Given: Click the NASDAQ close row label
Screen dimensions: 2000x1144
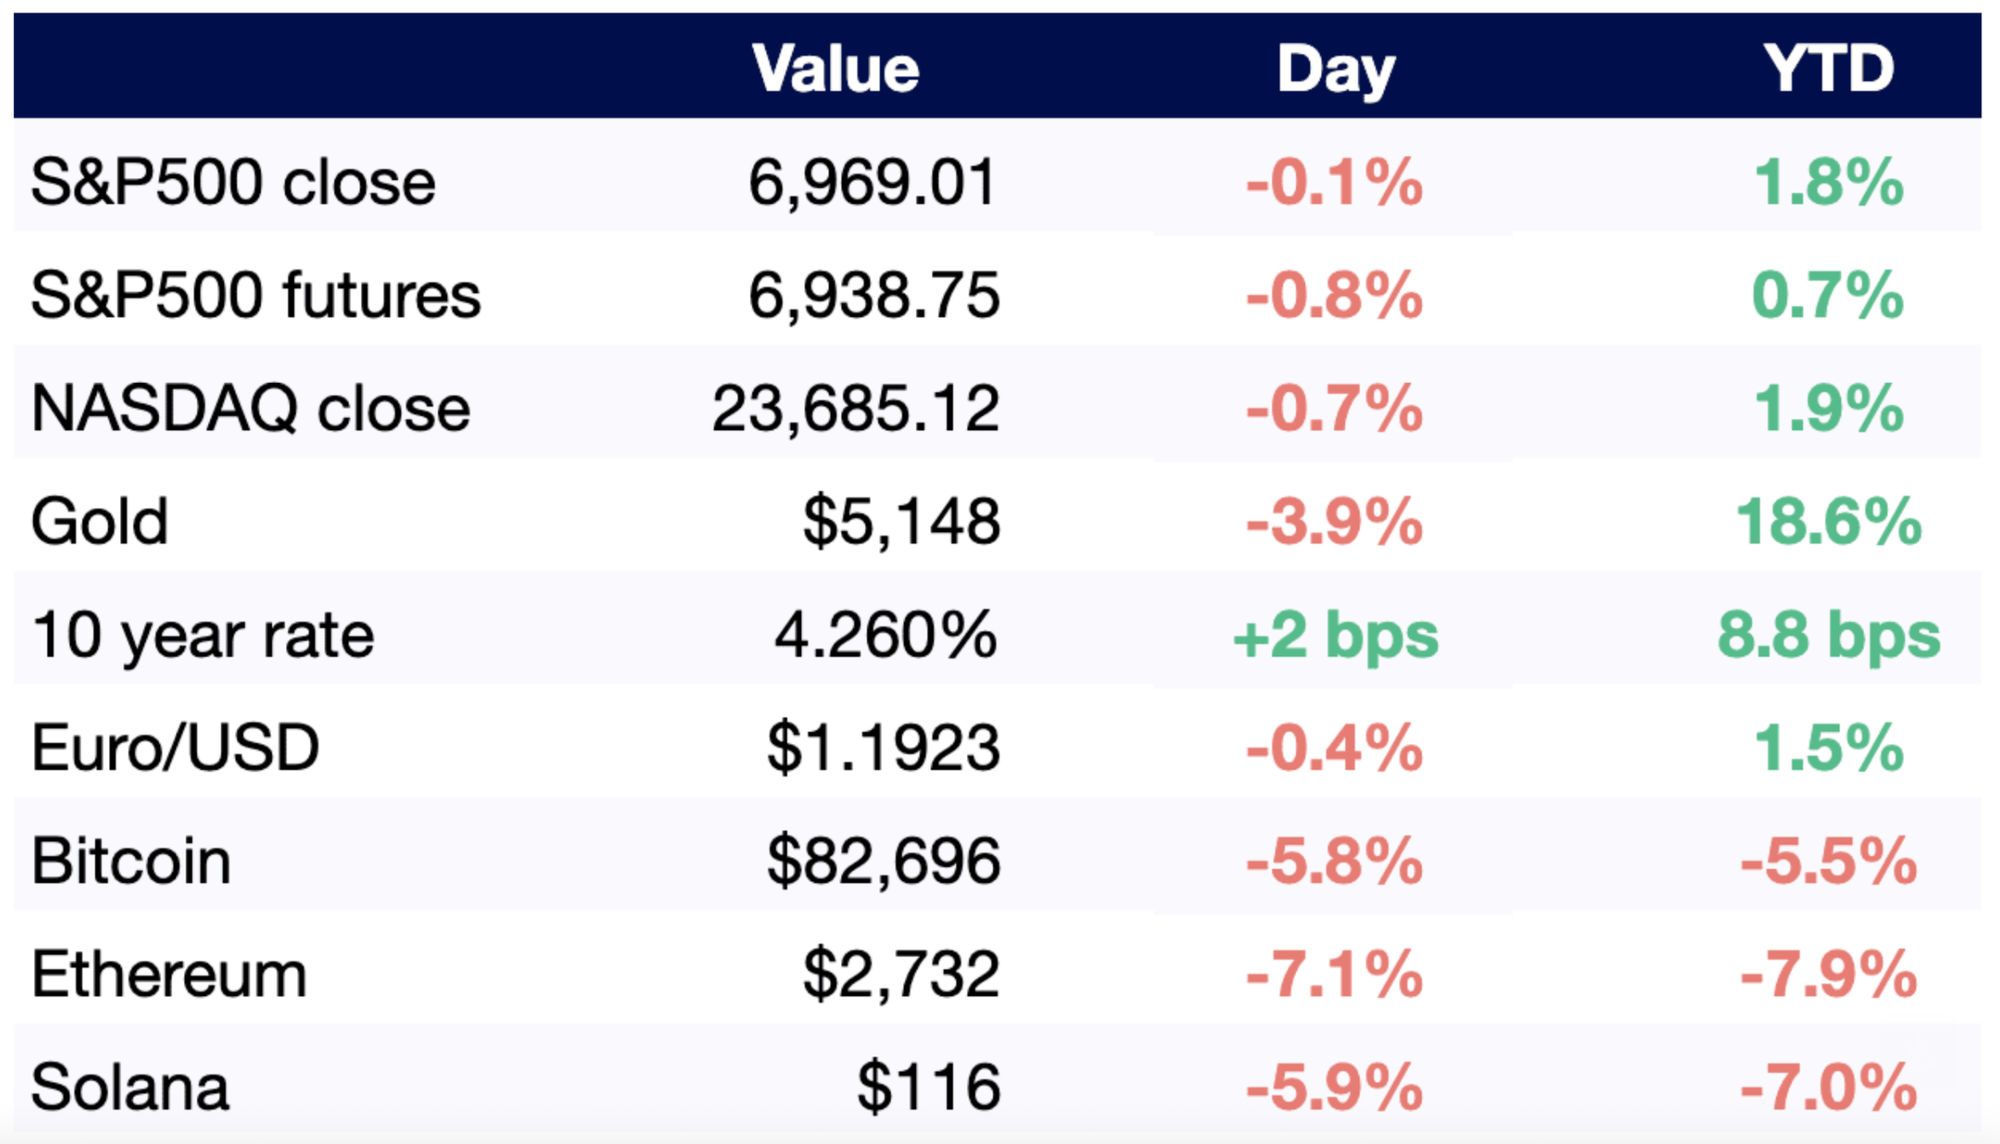Looking at the screenshot, I should point(251,409).
